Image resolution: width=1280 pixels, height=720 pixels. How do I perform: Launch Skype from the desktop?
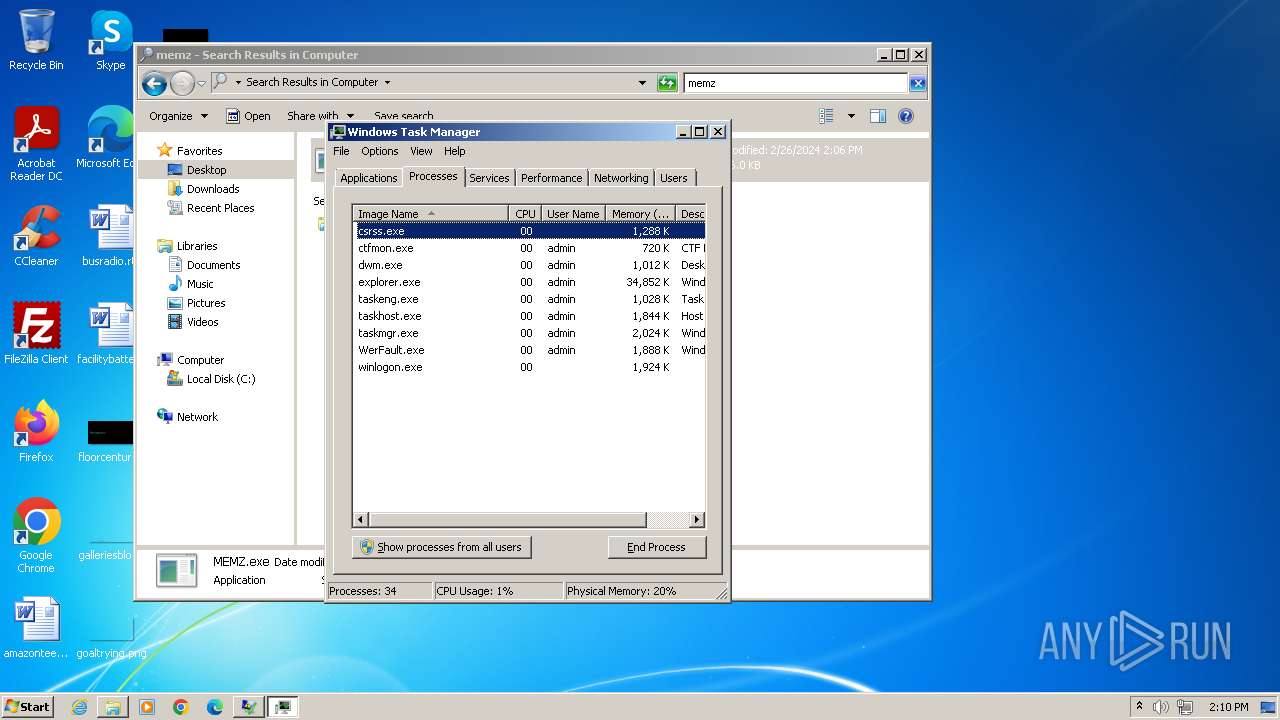coord(110,40)
